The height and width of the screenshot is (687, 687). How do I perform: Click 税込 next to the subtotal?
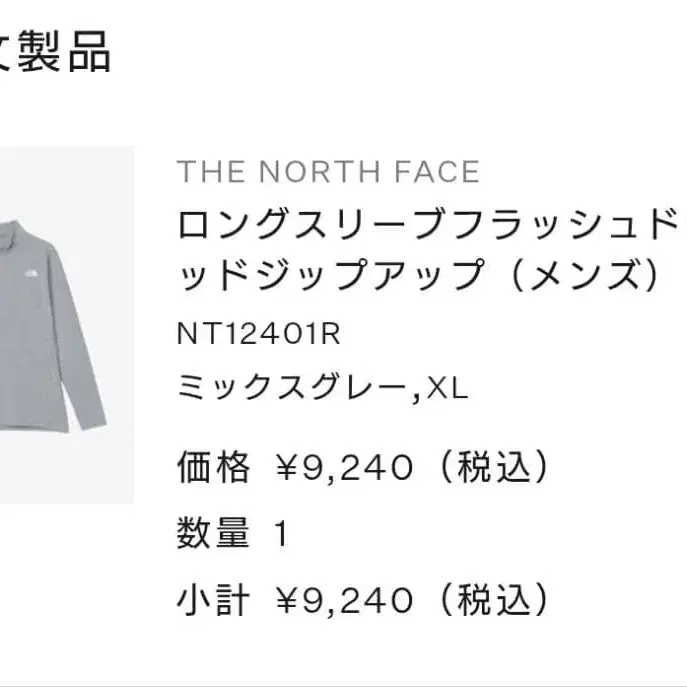pyautogui.click(x=494, y=599)
